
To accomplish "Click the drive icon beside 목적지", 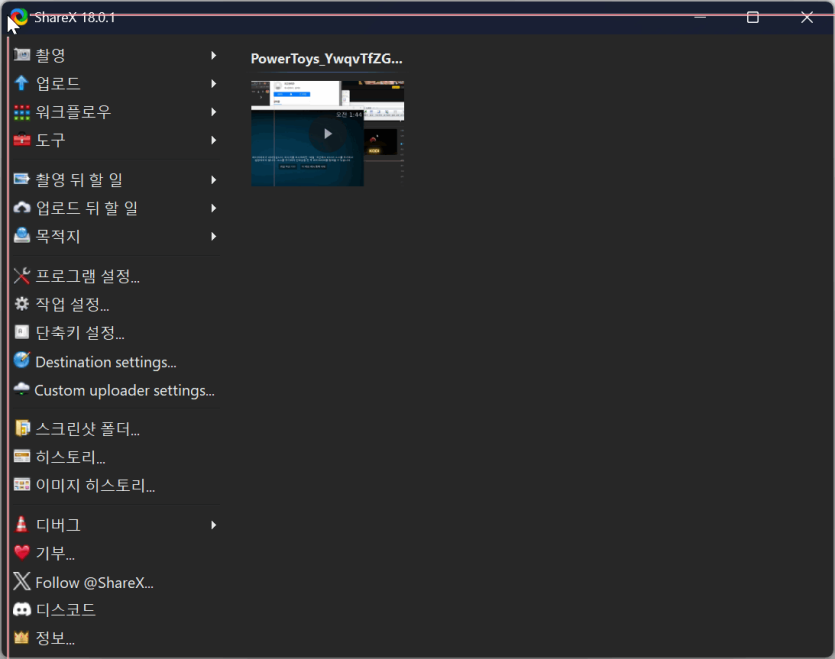I will 22,235.
